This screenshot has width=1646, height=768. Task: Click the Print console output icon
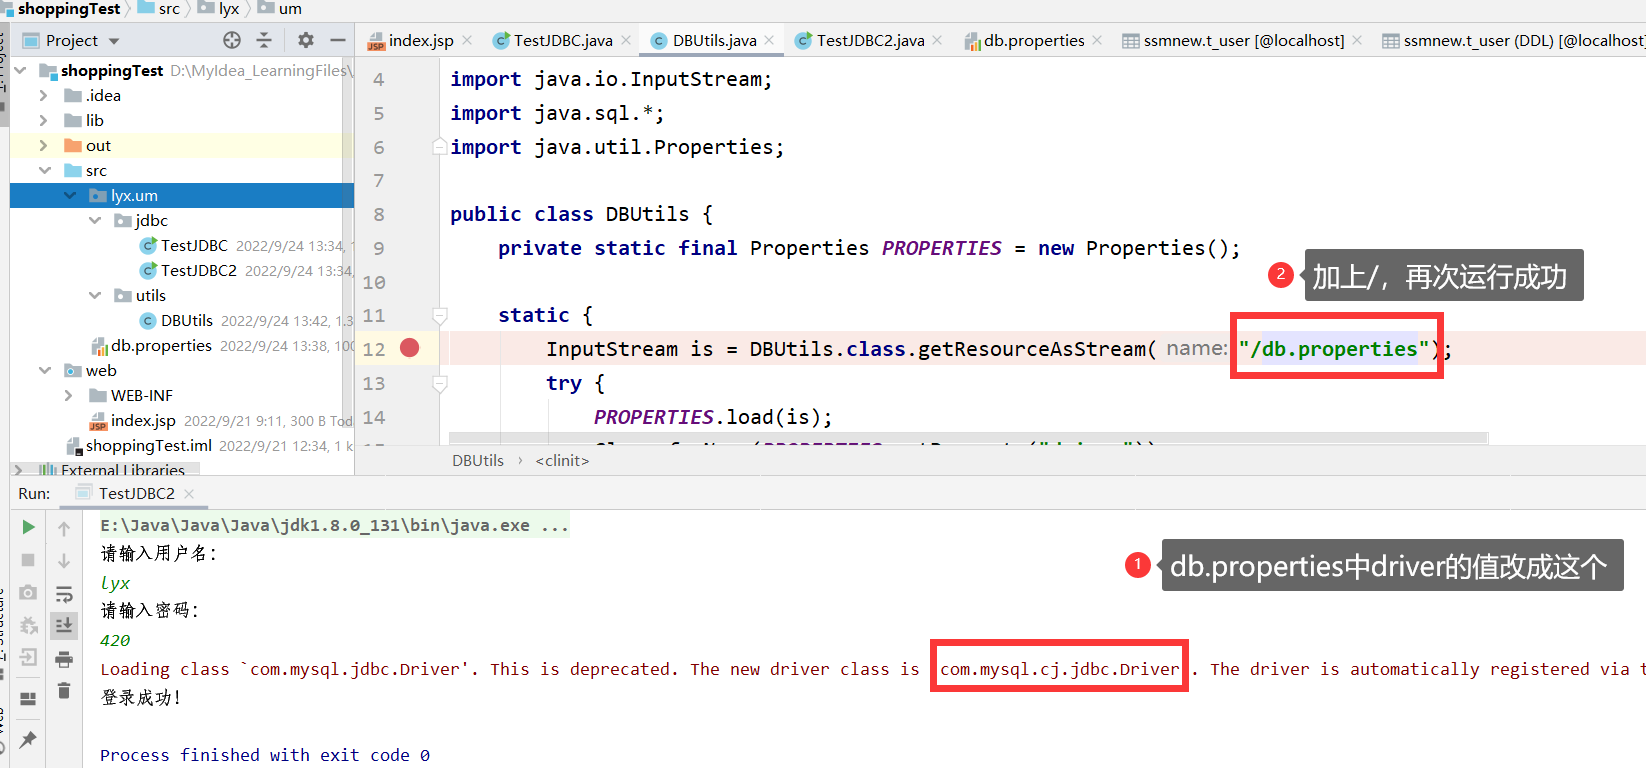tap(64, 659)
